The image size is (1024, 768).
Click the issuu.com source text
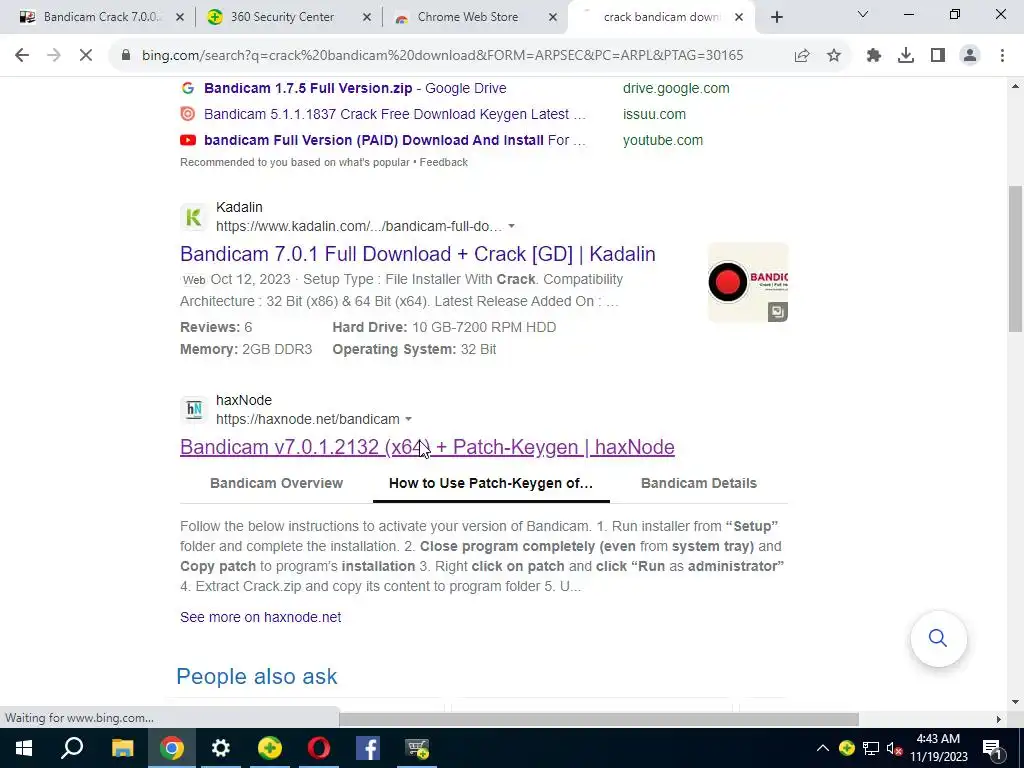[x=654, y=114]
